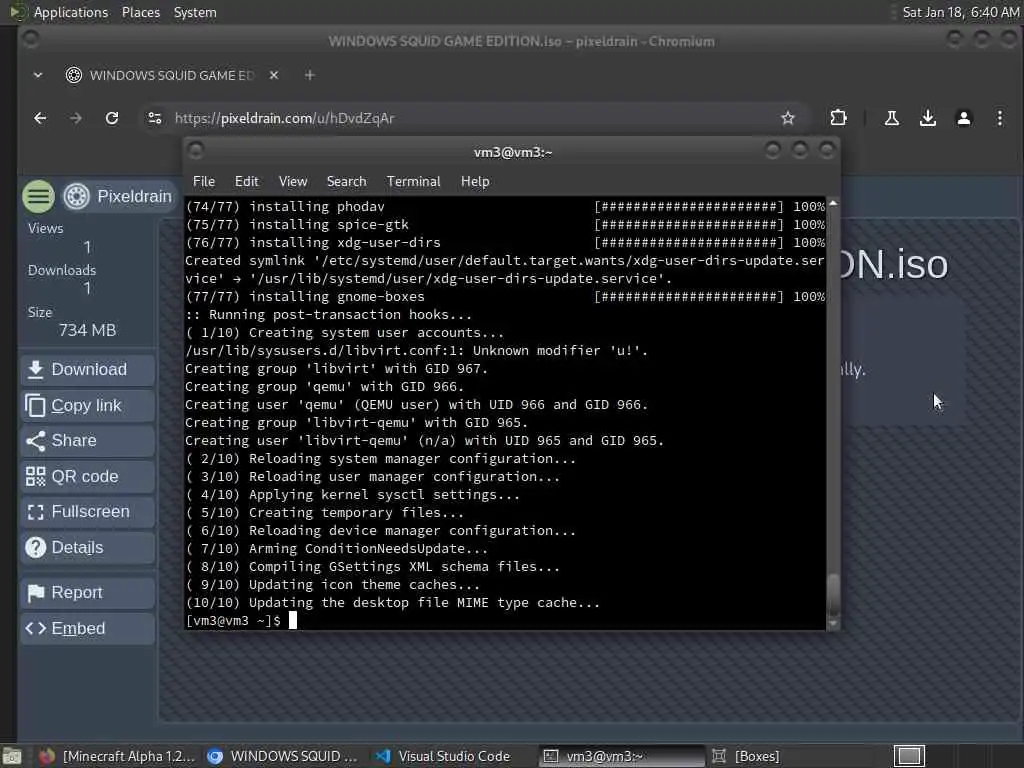Click the Share button
Image resolution: width=1024 pixels, height=768 pixels.
click(x=88, y=441)
